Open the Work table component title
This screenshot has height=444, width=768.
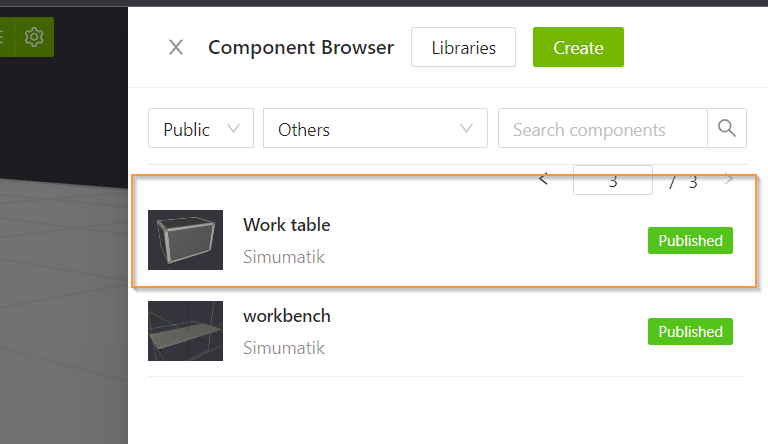[287, 225]
